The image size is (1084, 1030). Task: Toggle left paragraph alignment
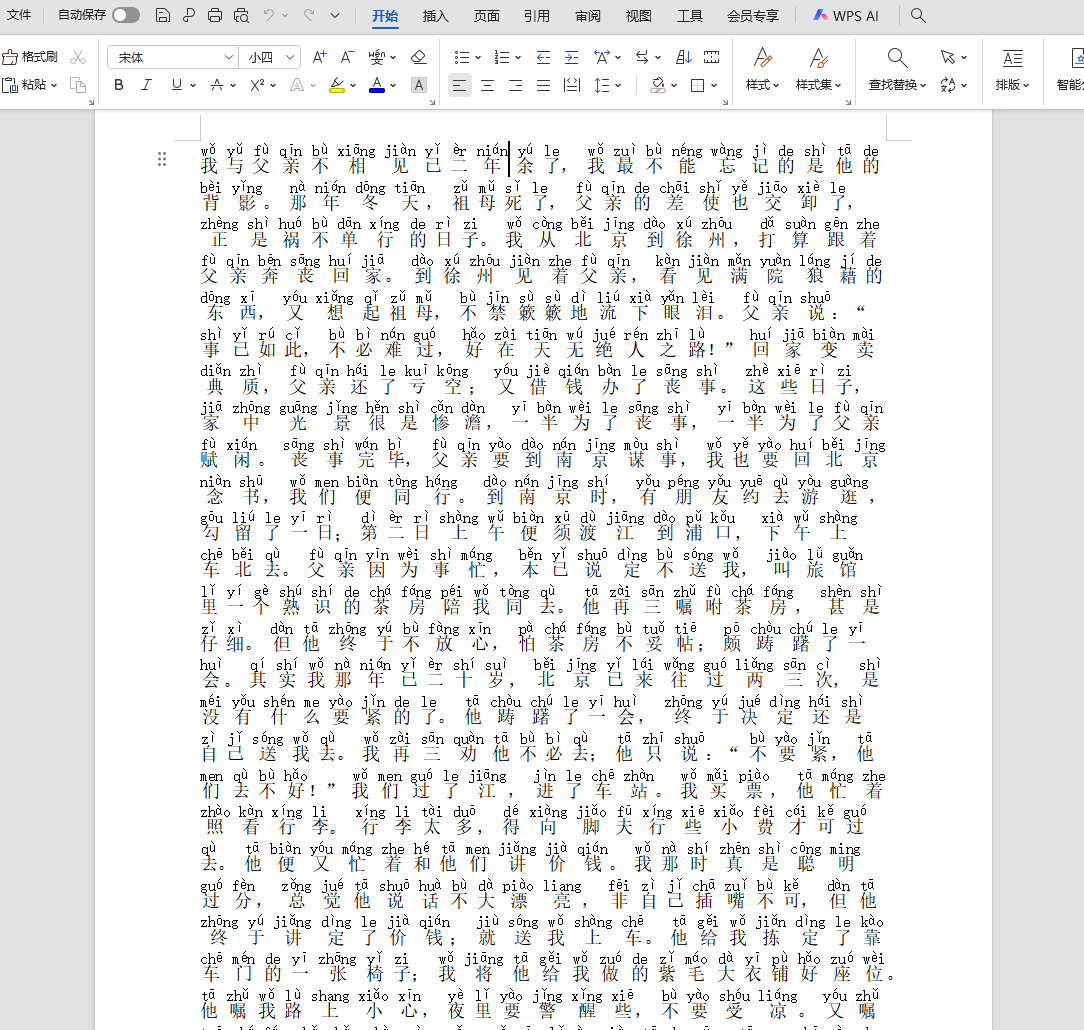click(x=459, y=85)
